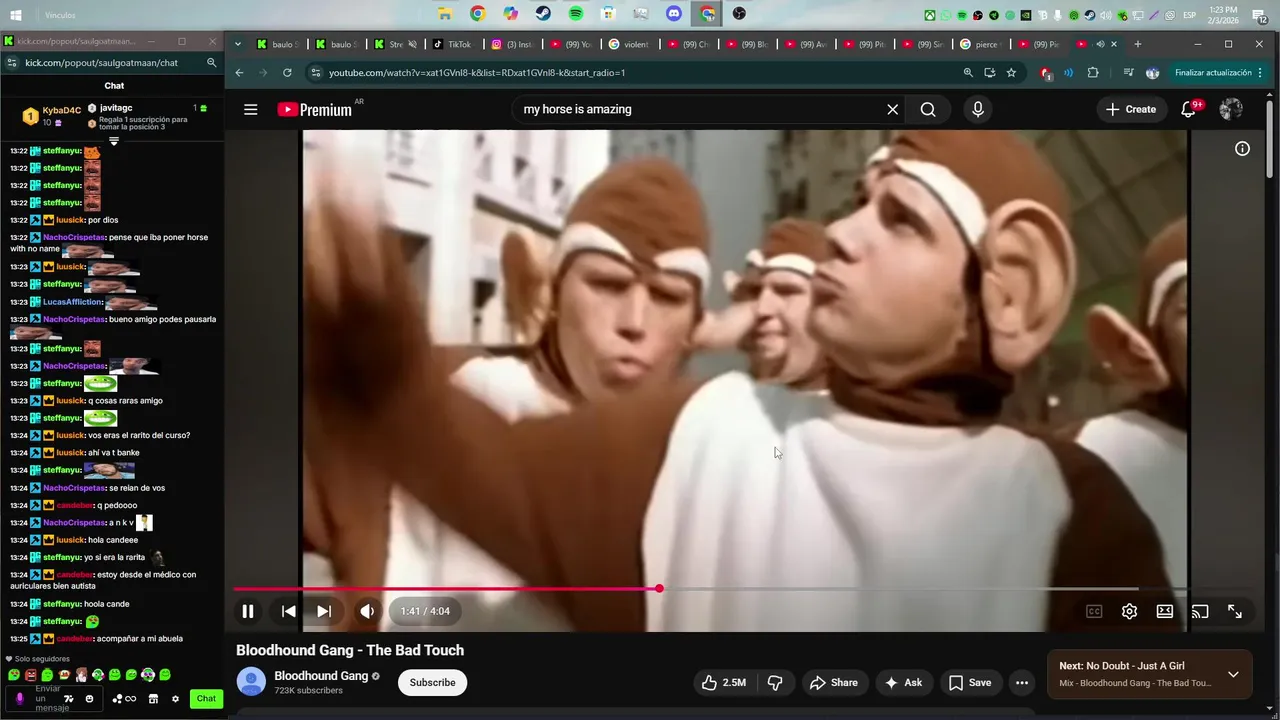Open the Windows Start menu
1280x720 pixels.
pos(16,15)
